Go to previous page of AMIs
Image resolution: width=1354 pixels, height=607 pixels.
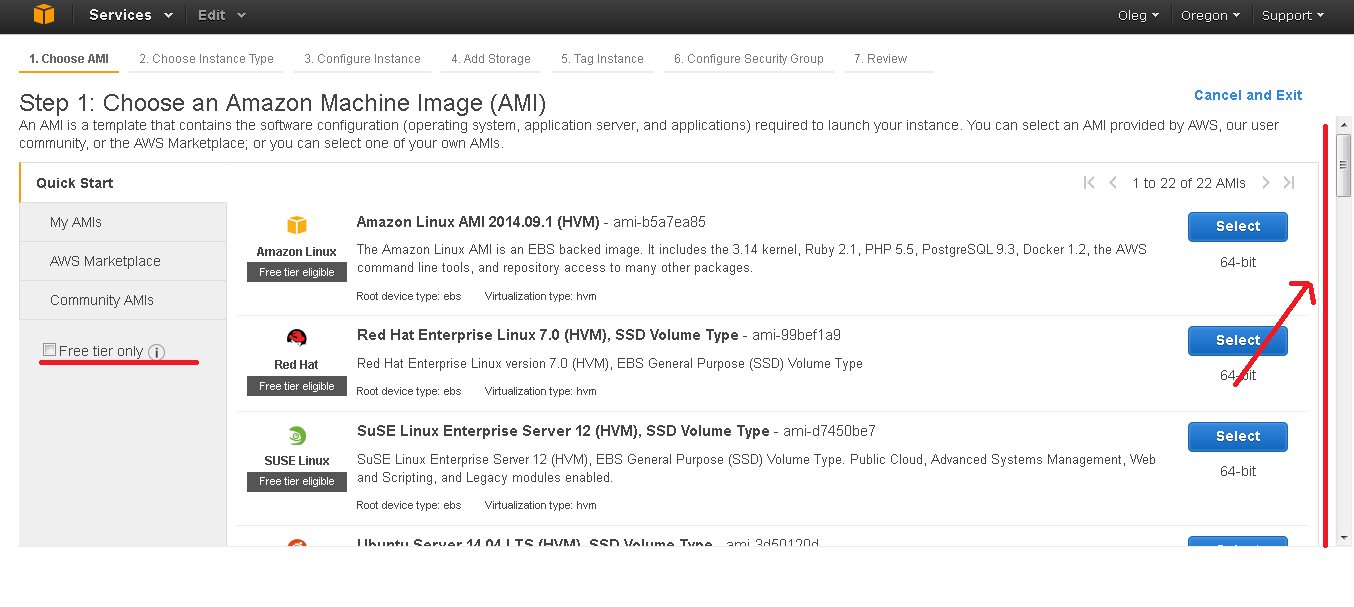pos(1113,183)
